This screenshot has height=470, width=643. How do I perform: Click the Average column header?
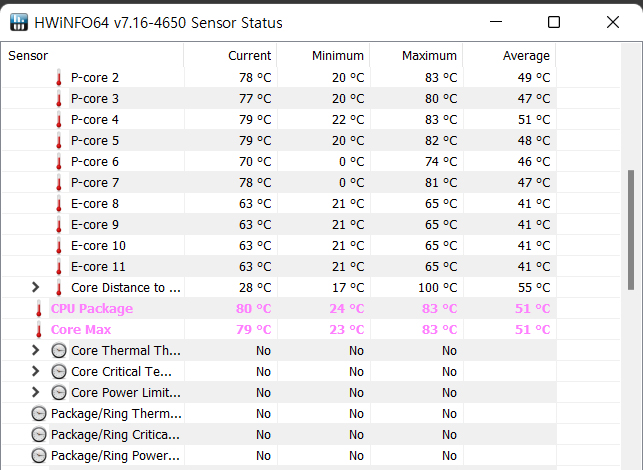point(526,56)
